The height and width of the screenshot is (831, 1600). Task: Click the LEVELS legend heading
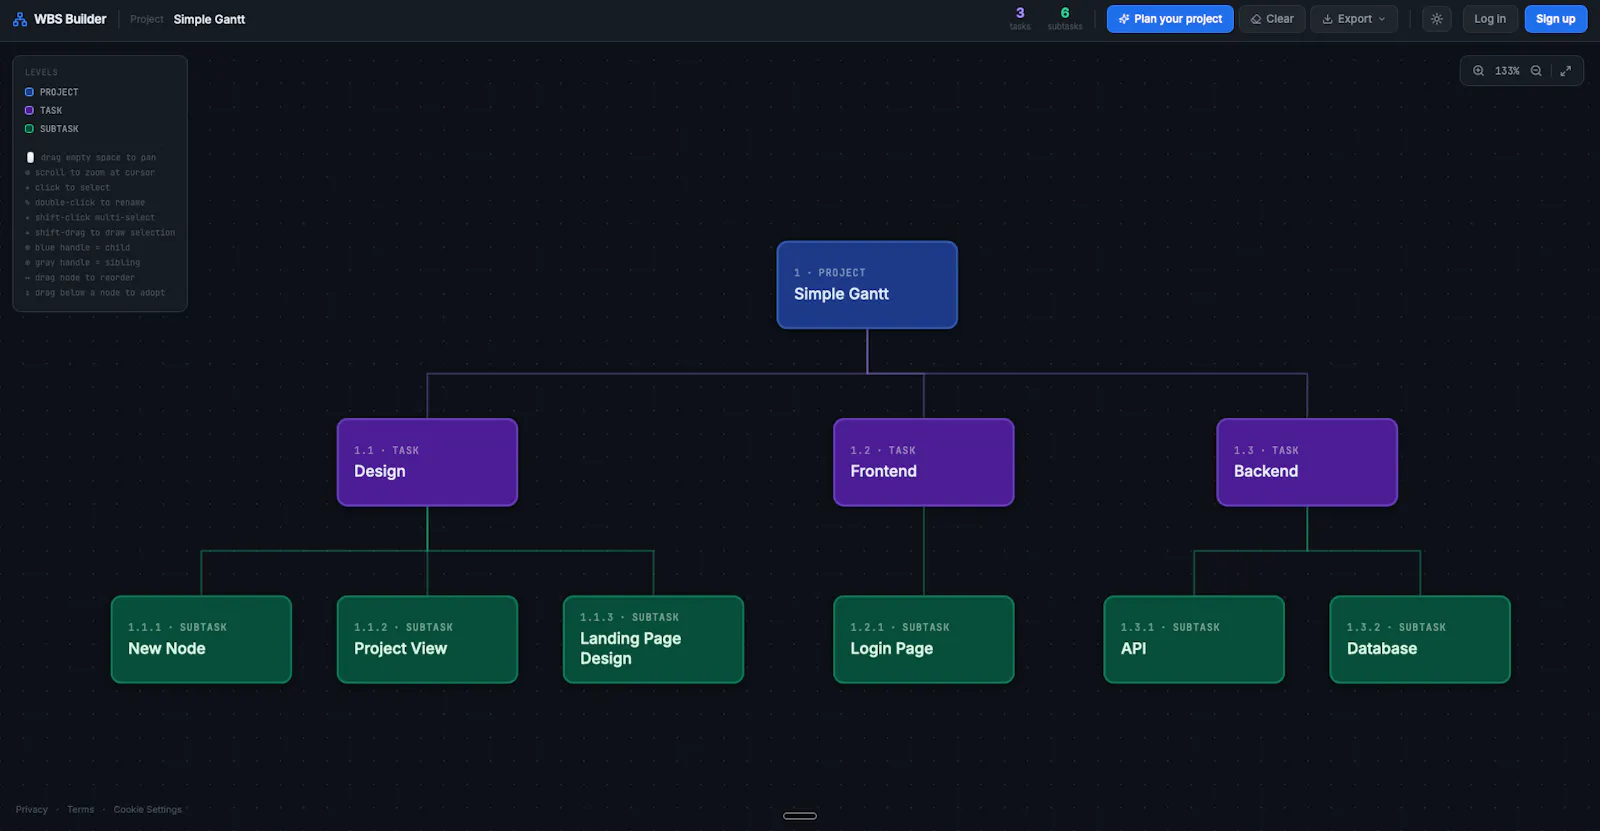(x=41, y=73)
